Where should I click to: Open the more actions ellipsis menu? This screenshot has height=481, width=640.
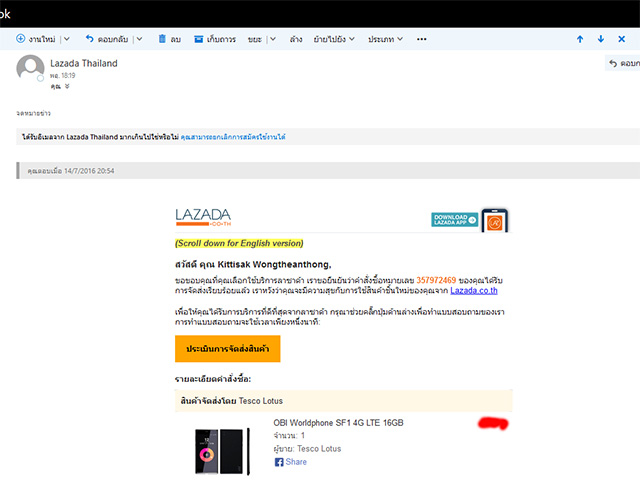click(422, 39)
